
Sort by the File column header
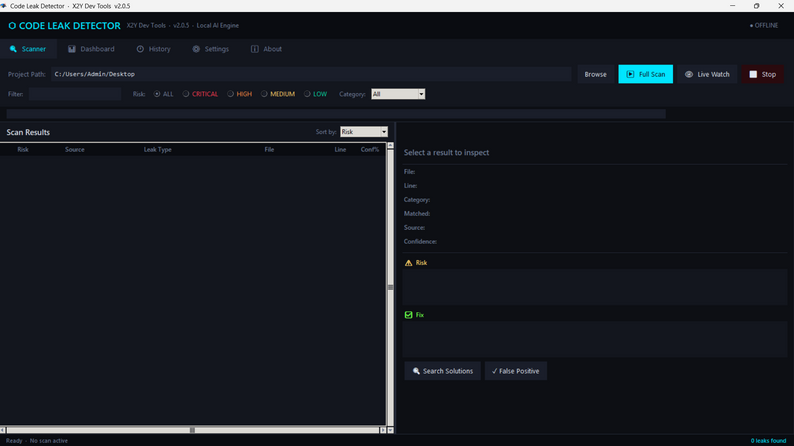(269, 149)
